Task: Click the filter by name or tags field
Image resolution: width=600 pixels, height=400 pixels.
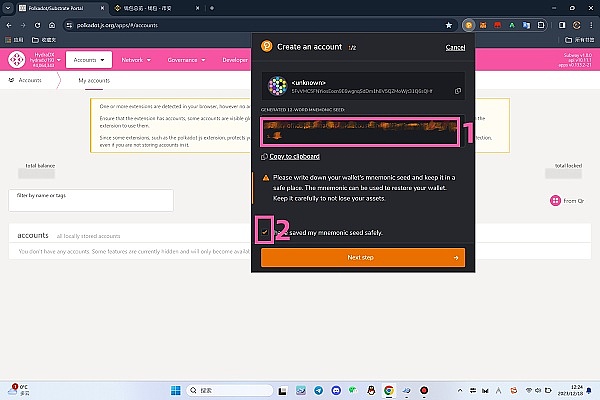Action: (x=90, y=200)
